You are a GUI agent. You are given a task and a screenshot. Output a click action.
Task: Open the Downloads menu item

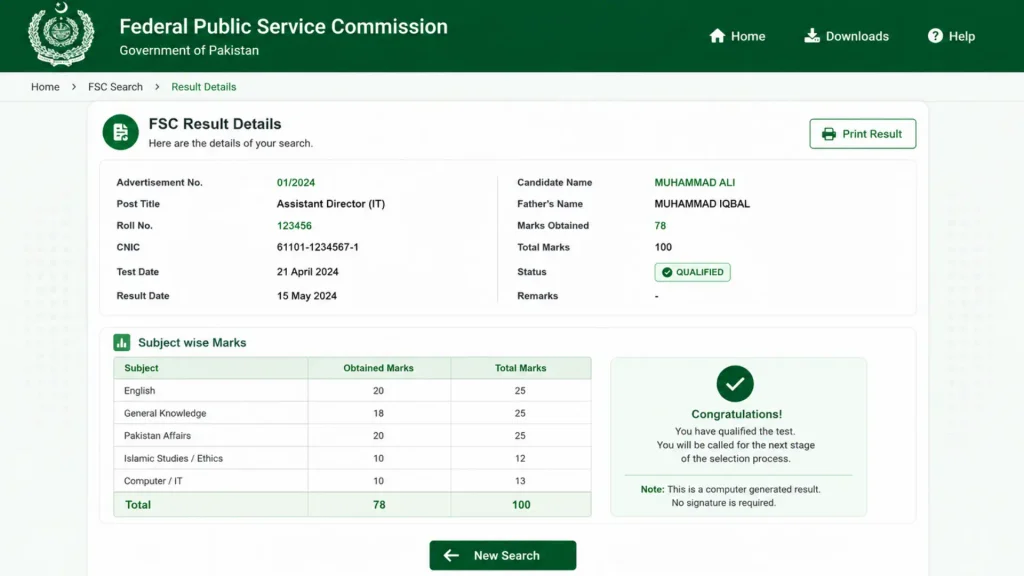point(846,36)
